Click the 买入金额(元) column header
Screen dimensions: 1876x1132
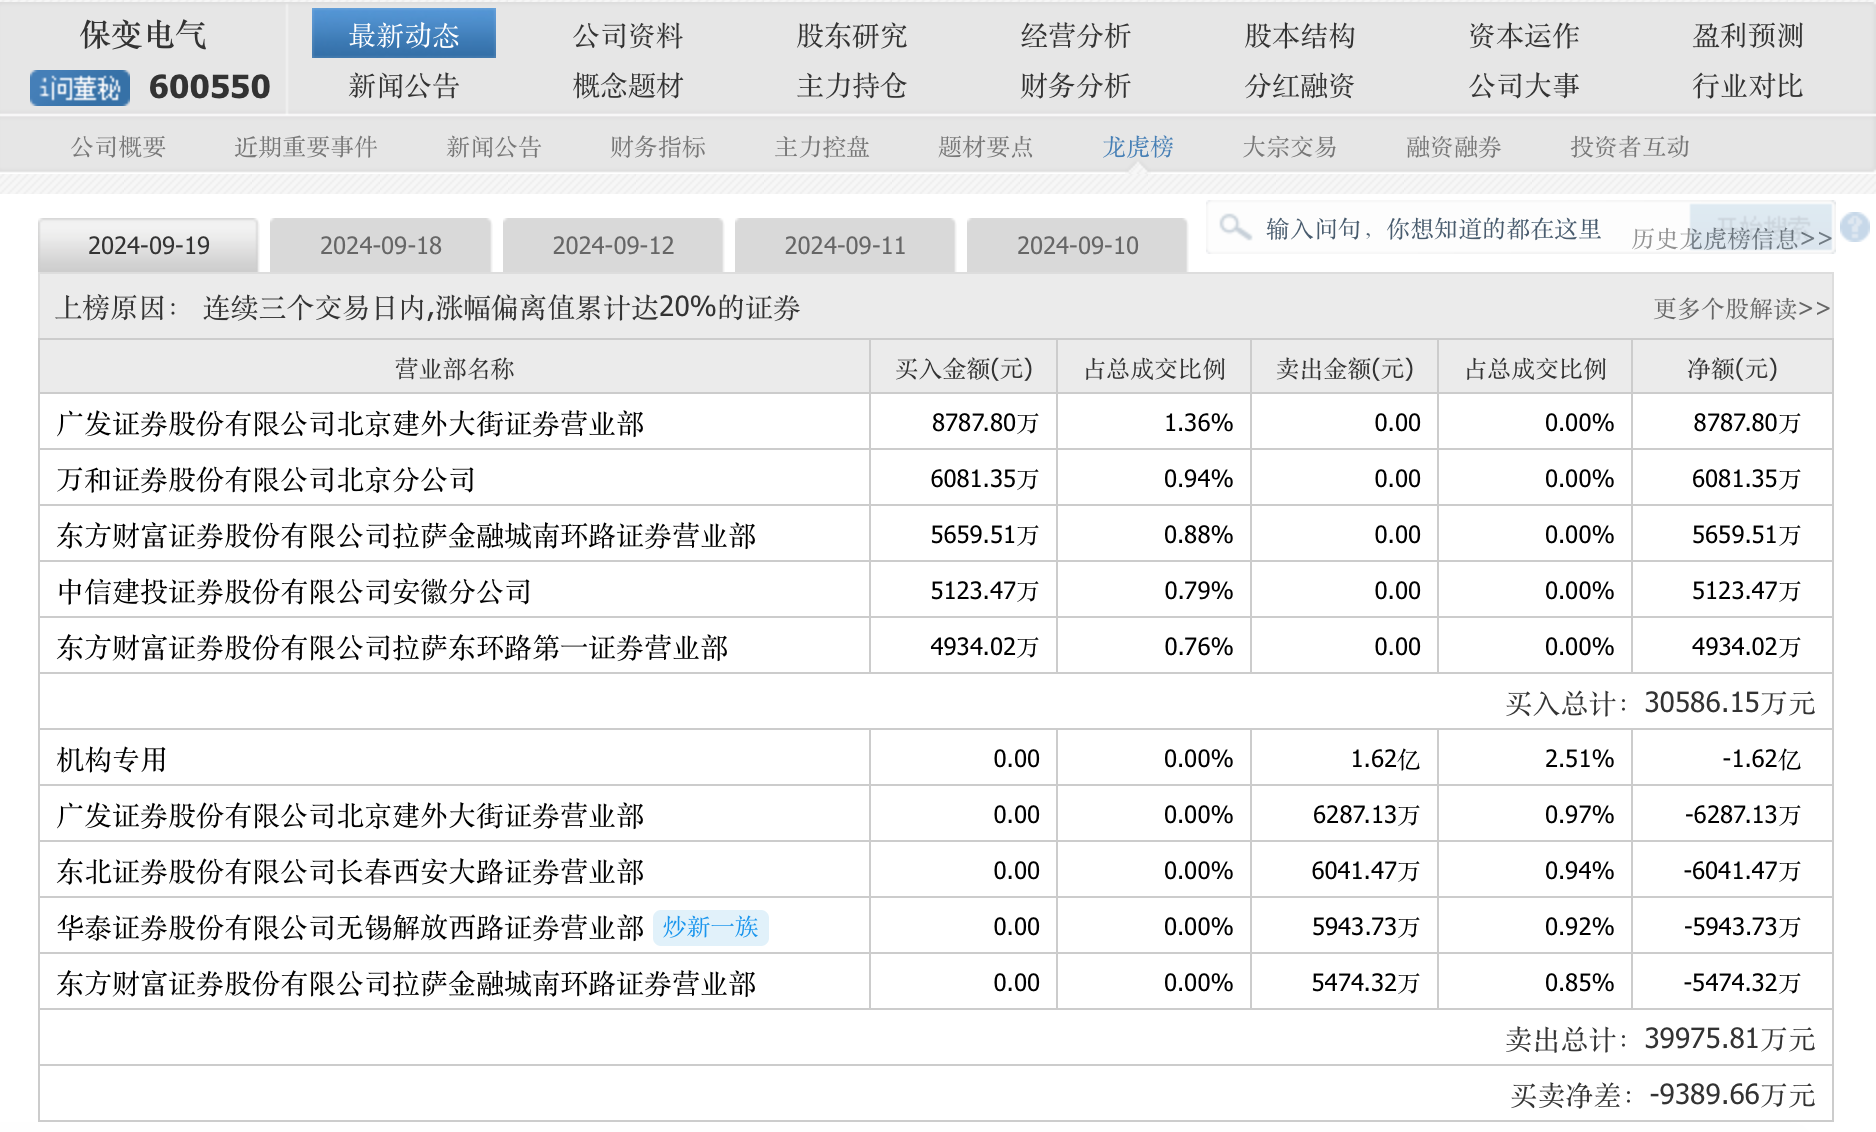pyautogui.click(x=963, y=369)
